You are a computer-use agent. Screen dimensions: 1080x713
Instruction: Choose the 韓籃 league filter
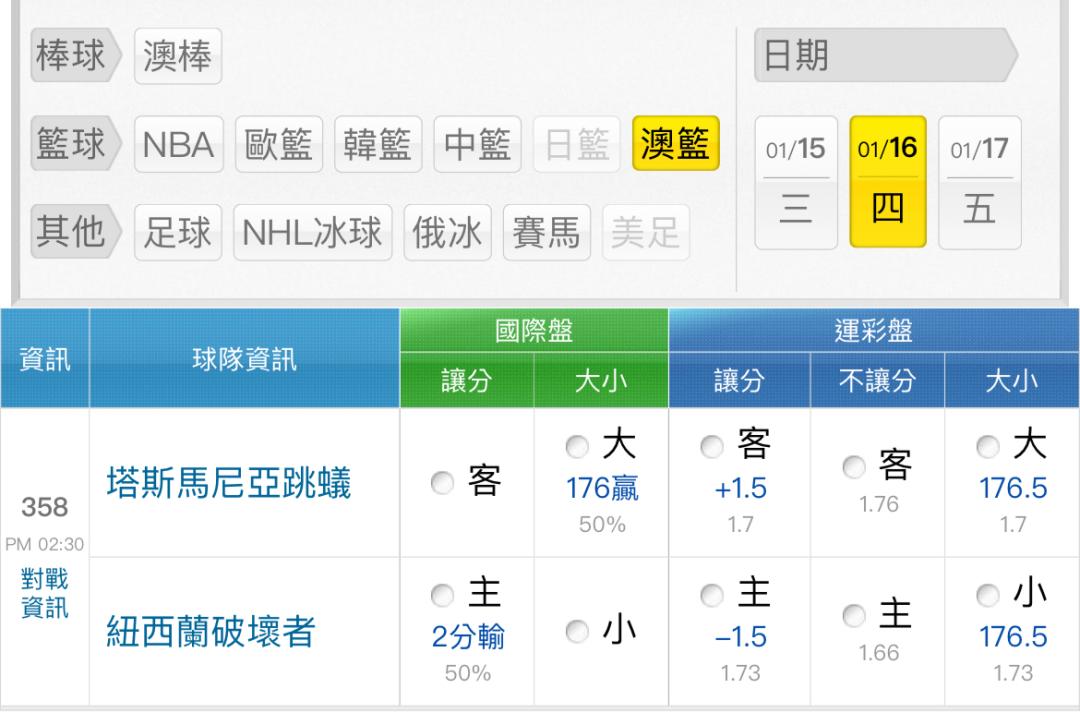[378, 144]
